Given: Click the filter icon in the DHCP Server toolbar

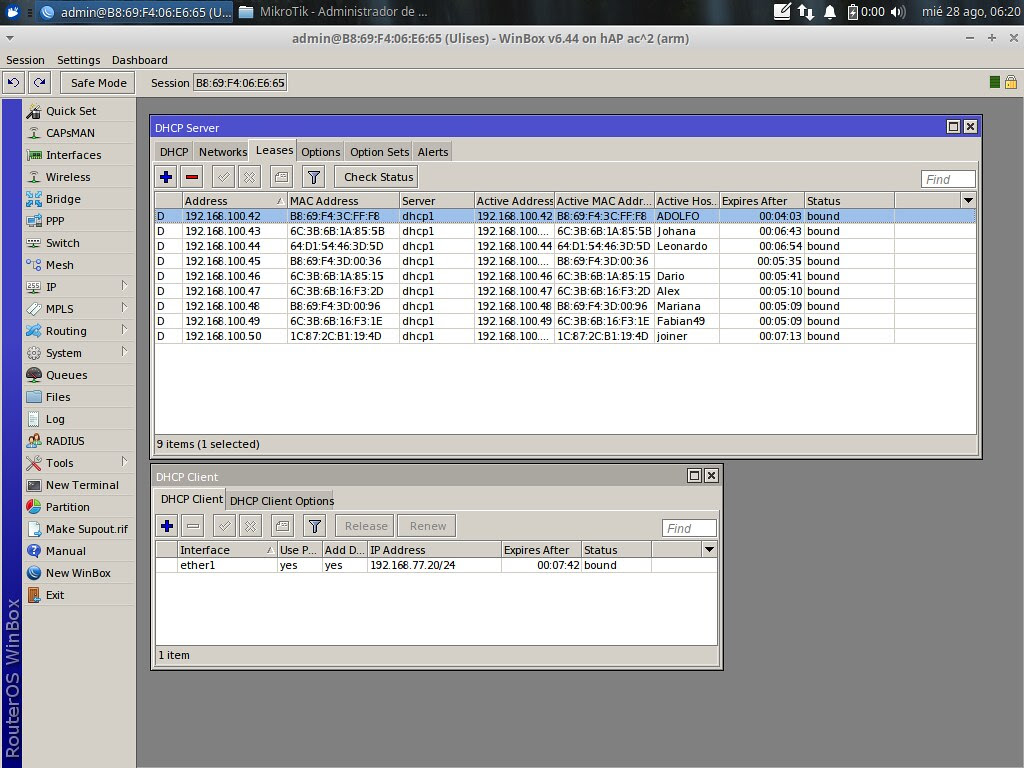Looking at the screenshot, I should (x=313, y=177).
